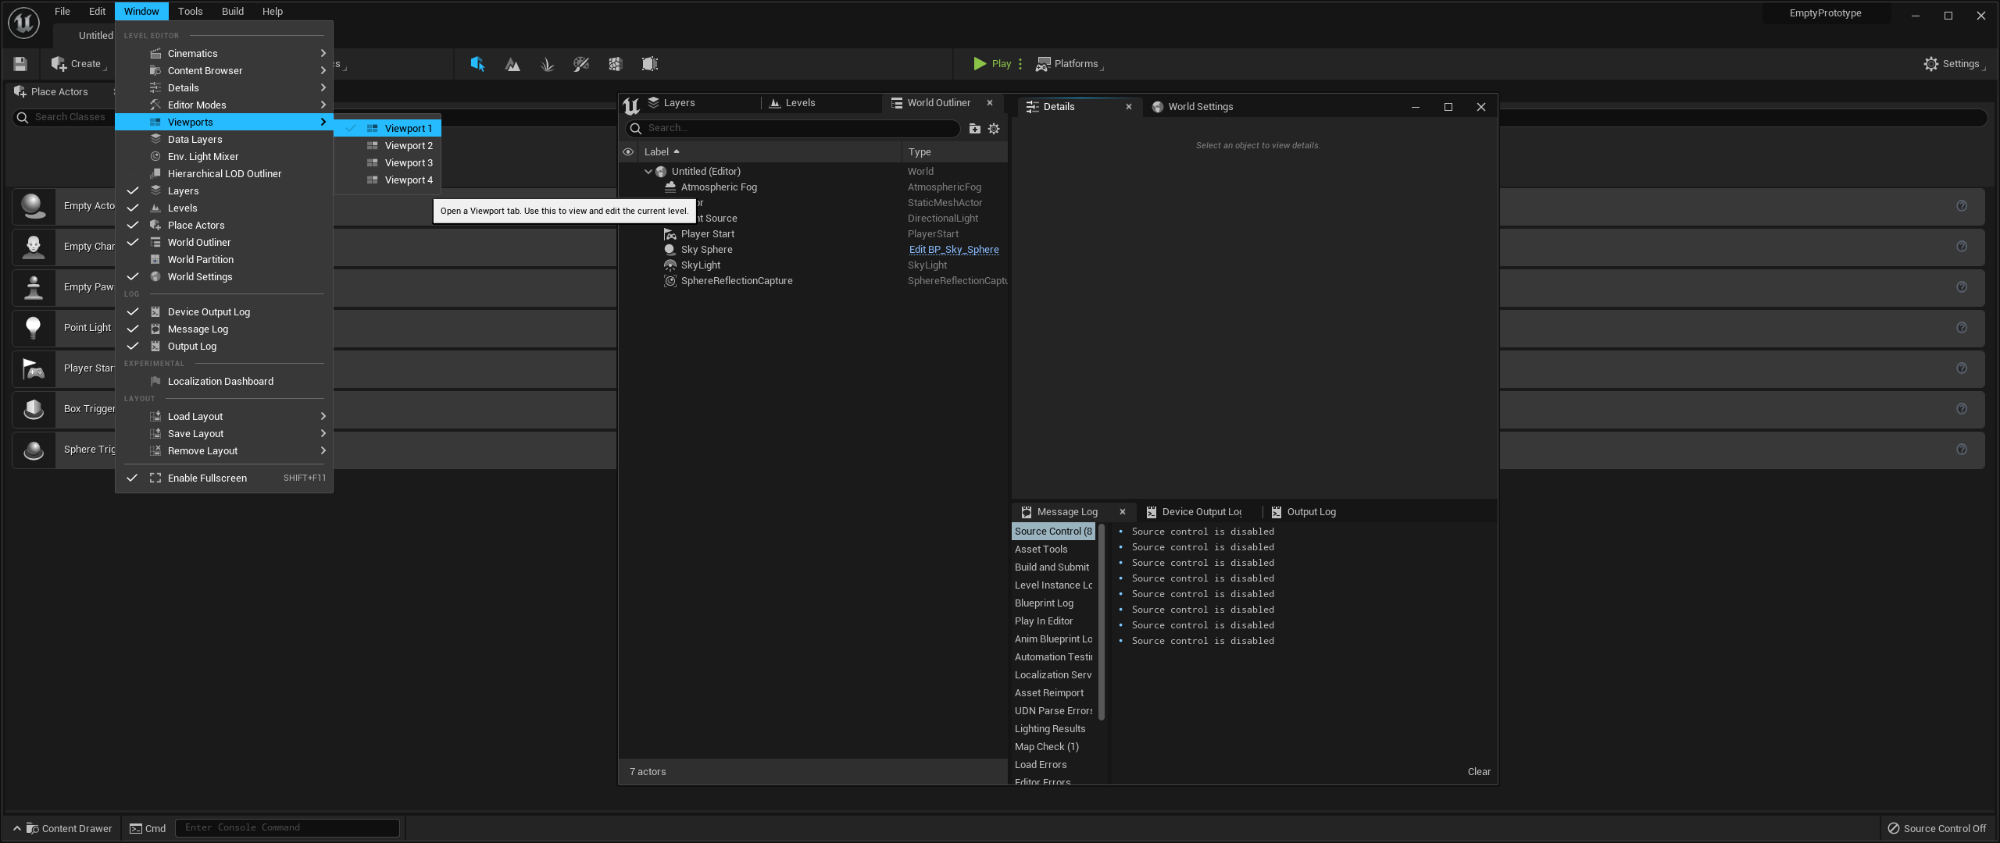Viewport: 2000px width, 843px height.
Task: Open Viewport 4 from submenu
Action: (x=388, y=180)
